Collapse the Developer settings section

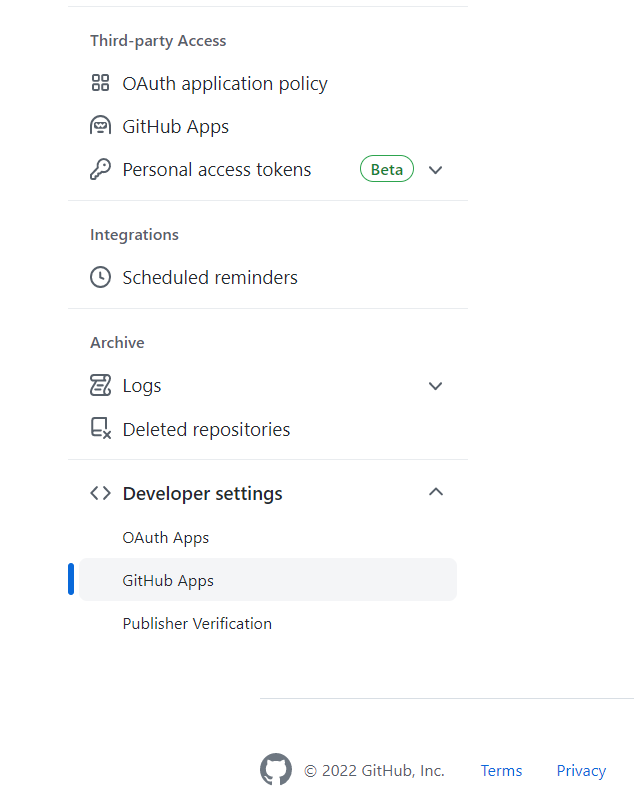[x=435, y=492]
